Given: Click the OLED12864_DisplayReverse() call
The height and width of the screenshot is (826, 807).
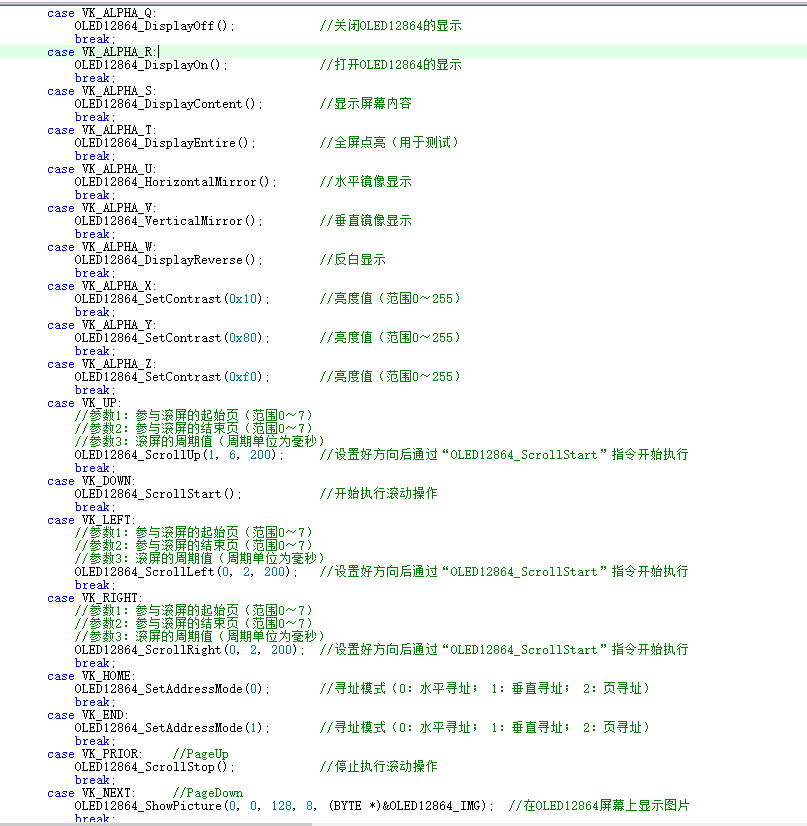Looking at the screenshot, I should 169,260.
